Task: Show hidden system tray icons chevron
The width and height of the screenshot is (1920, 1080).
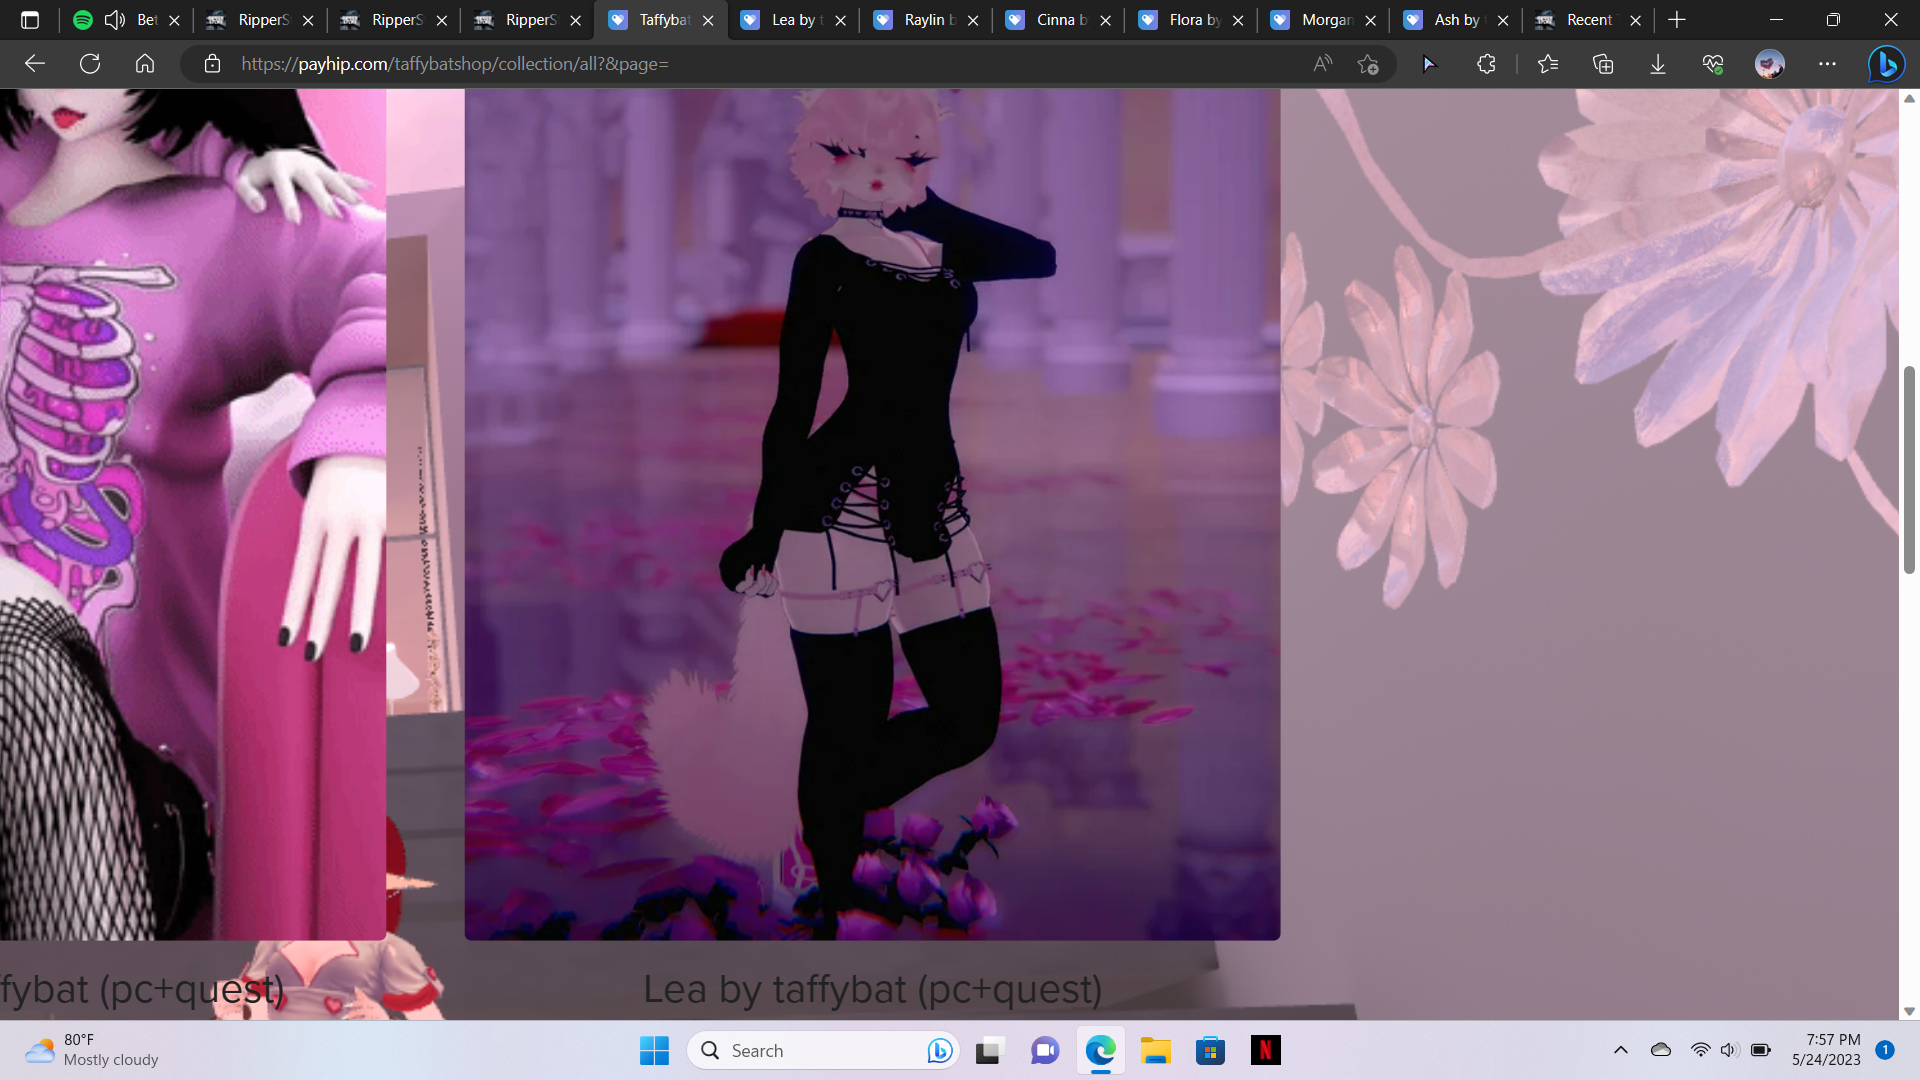Action: pyautogui.click(x=1621, y=1050)
